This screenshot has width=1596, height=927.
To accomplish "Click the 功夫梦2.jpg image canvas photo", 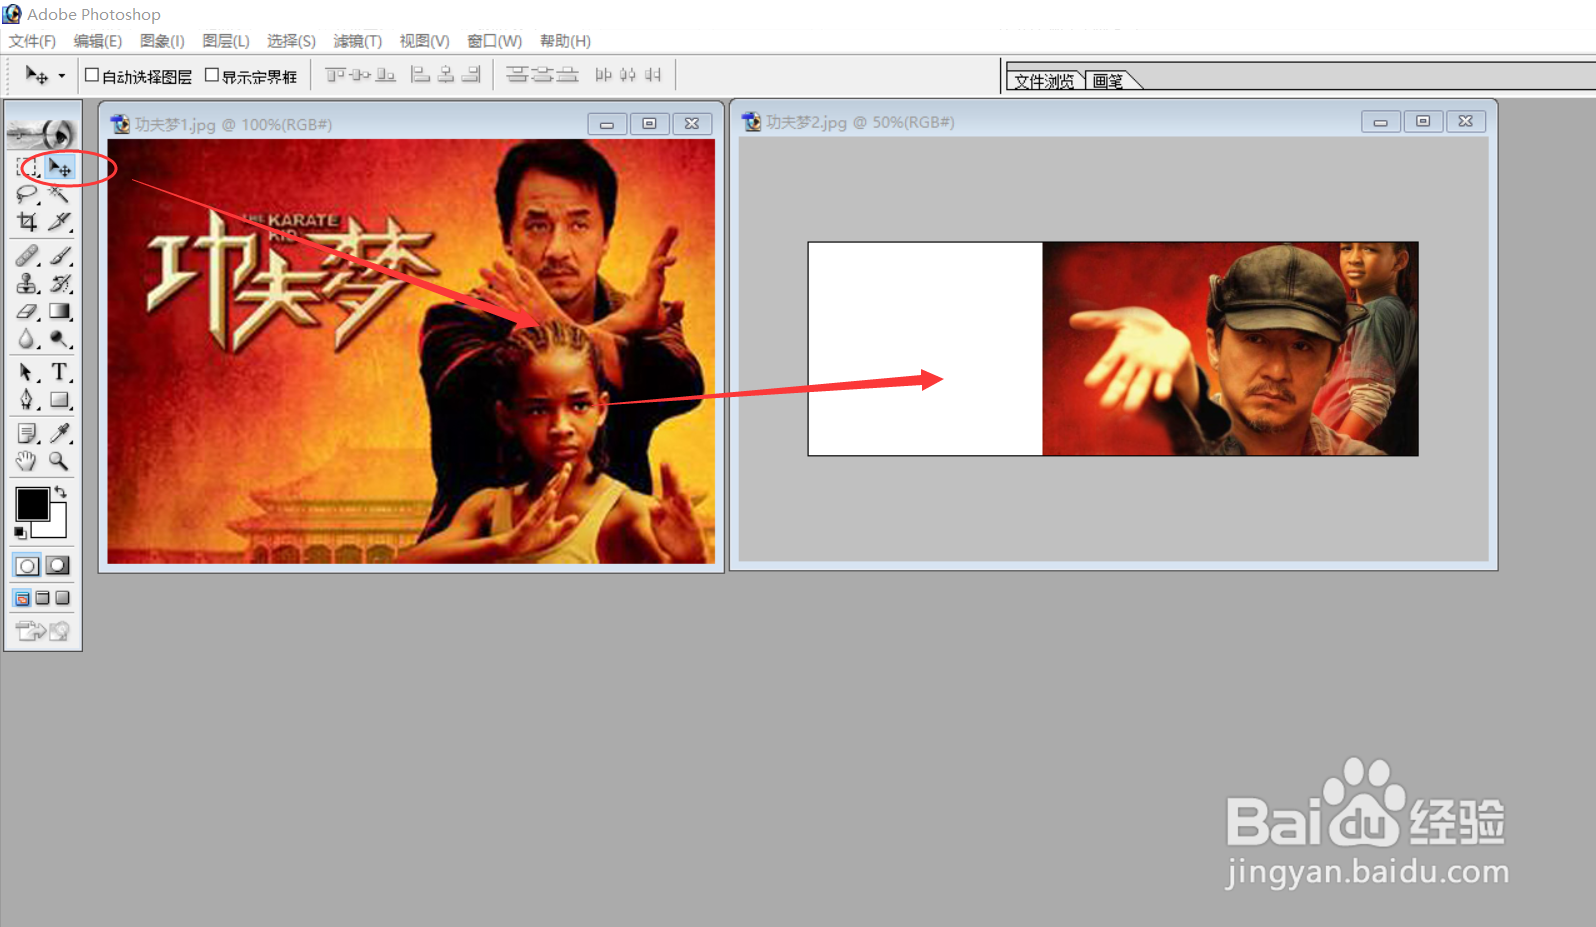I will (1230, 349).
